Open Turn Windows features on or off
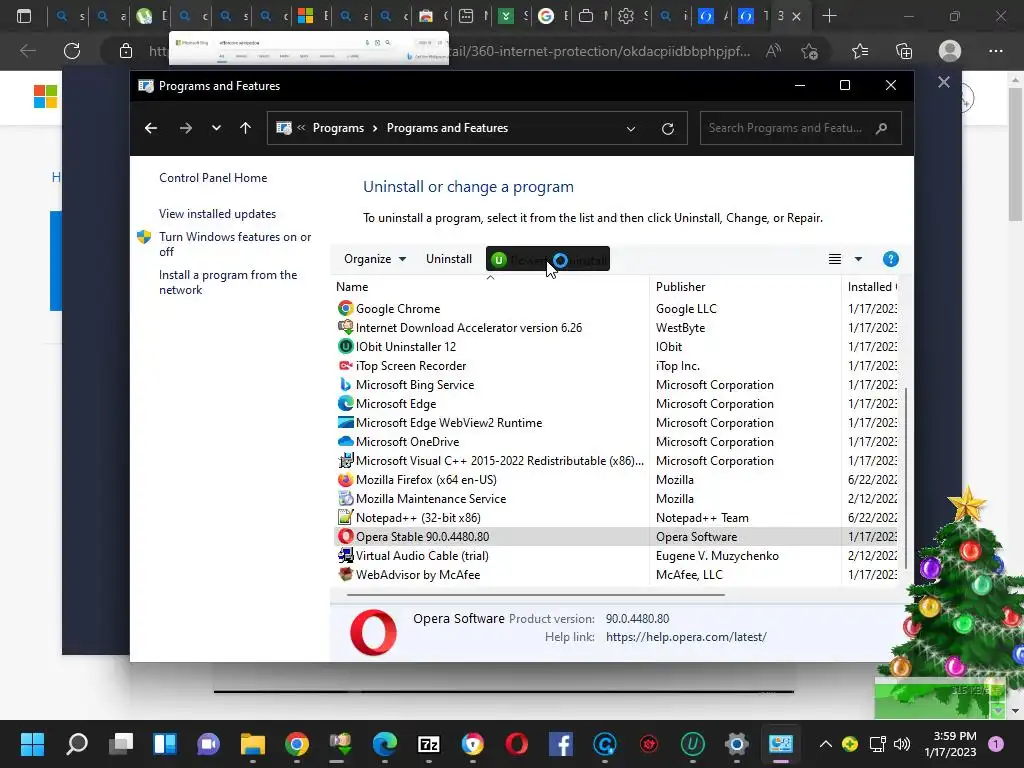 pyautogui.click(x=235, y=244)
